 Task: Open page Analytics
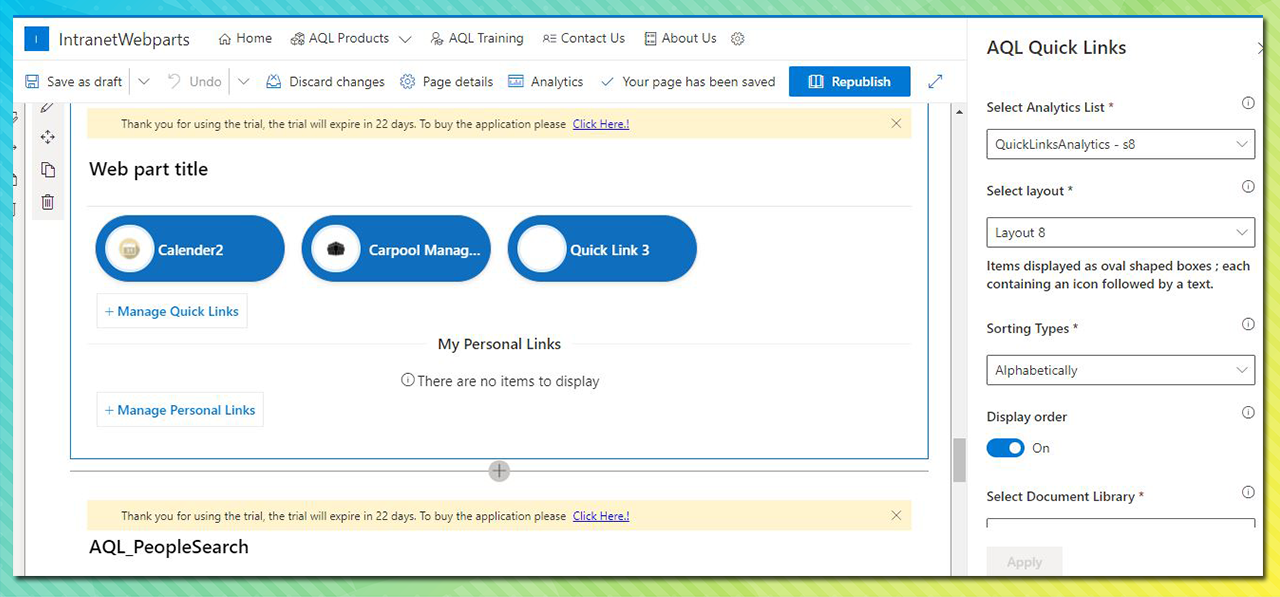click(546, 82)
